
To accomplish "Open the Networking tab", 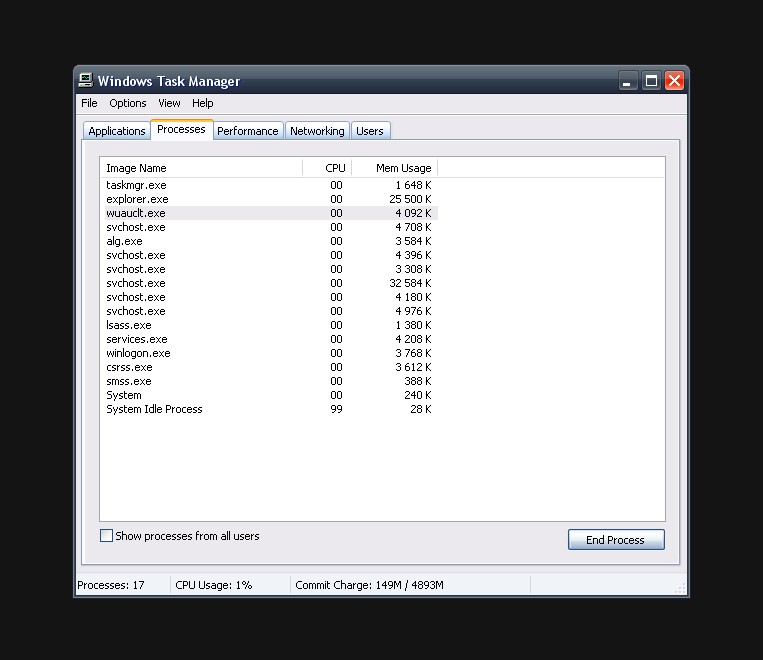I will pos(317,131).
